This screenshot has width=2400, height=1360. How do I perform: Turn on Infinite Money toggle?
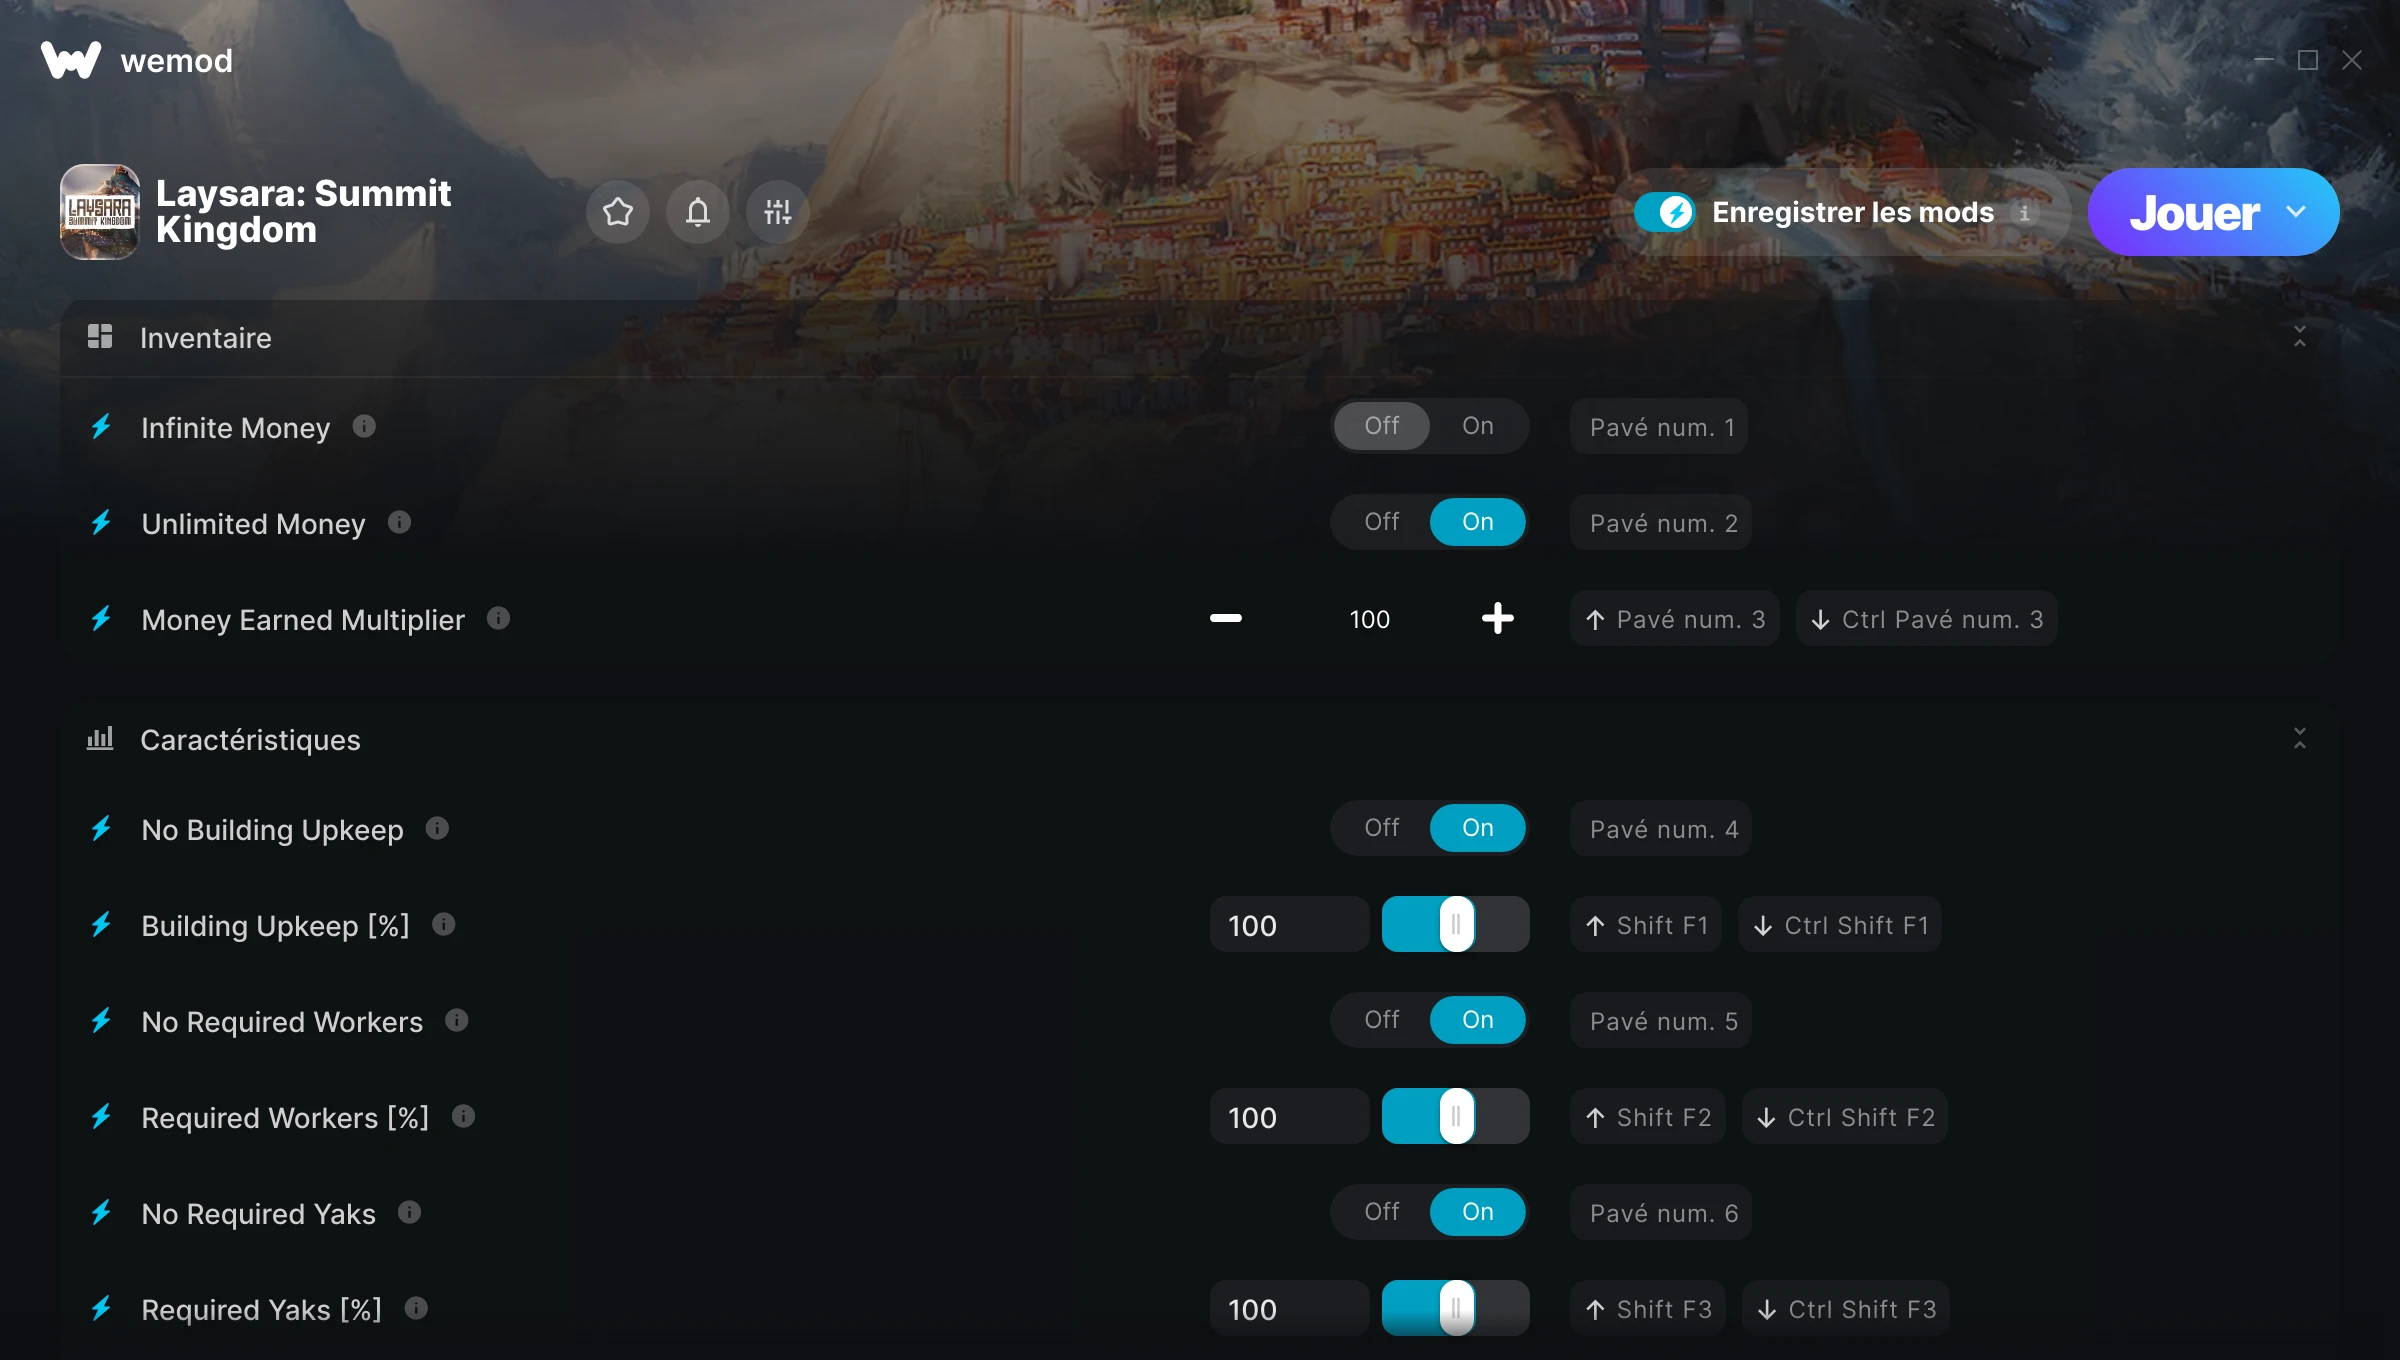tap(1477, 426)
